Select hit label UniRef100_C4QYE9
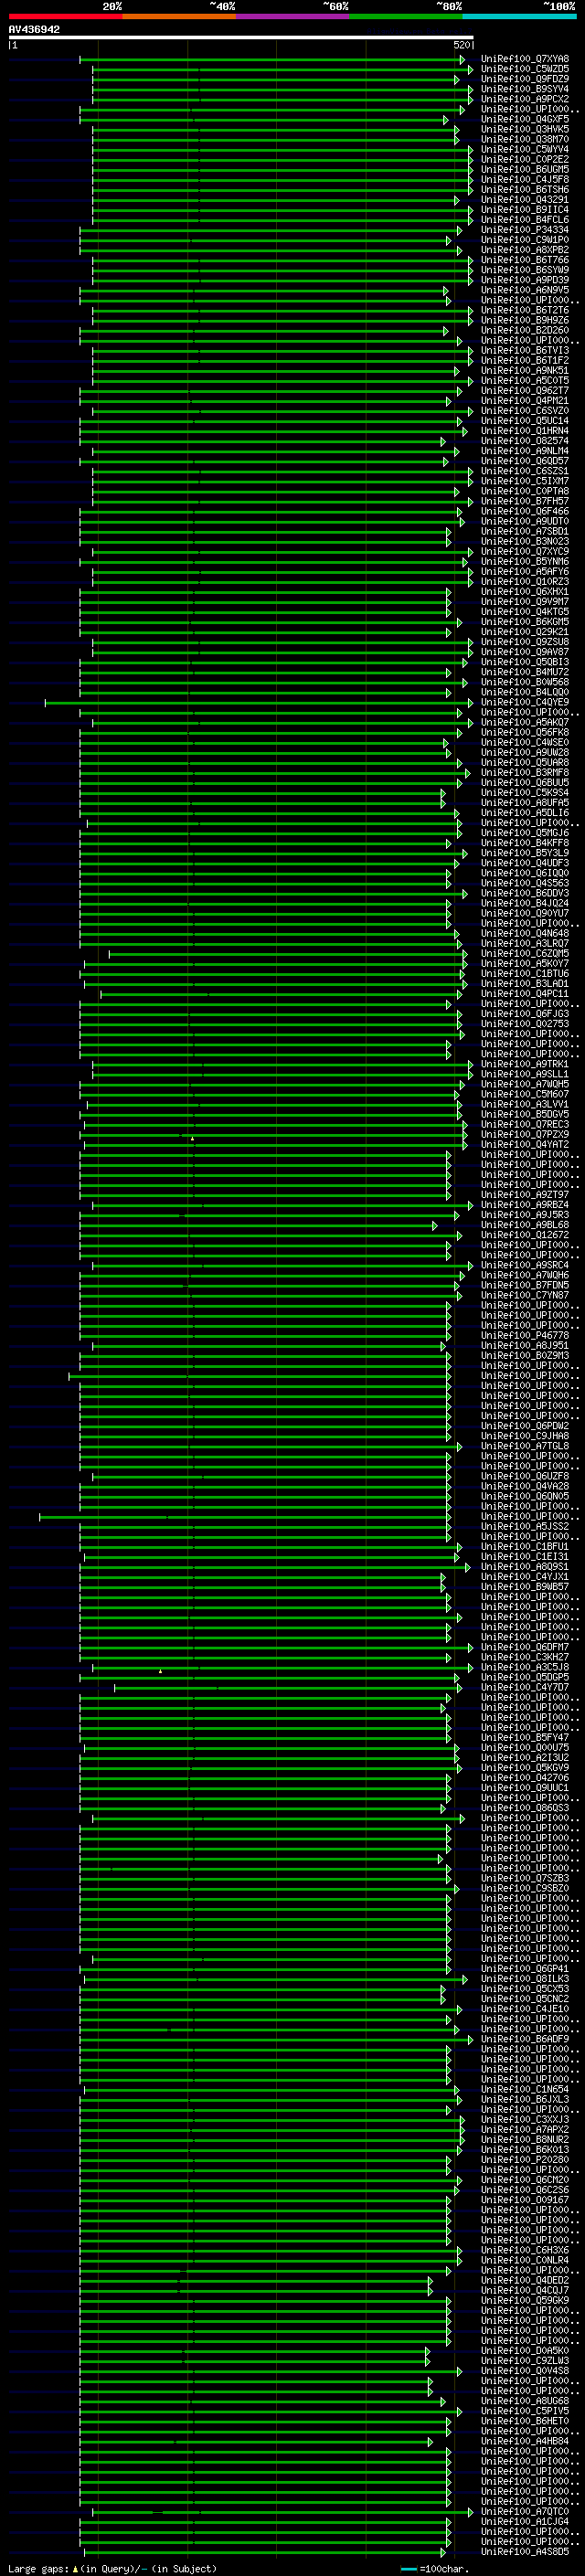 pyautogui.click(x=525, y=703)
